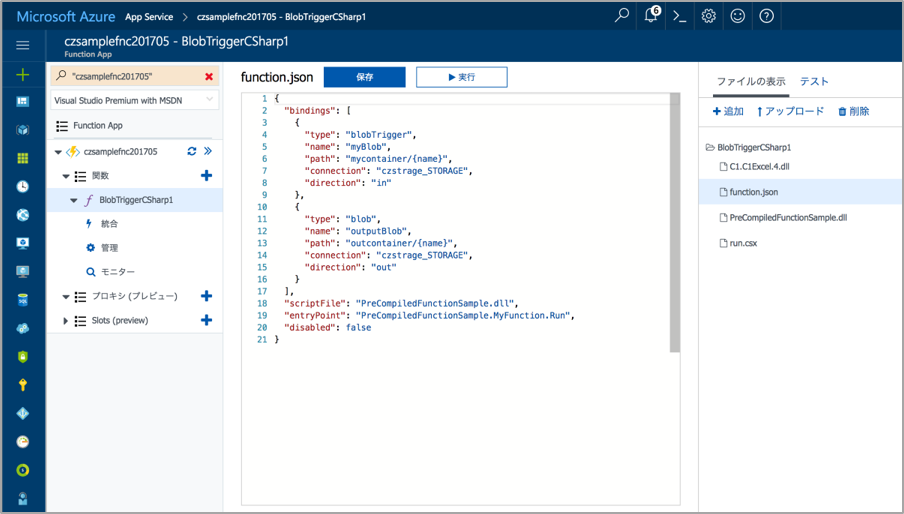Open the green shield Security icon in sidebar
904x514 pixels.
pyautogui.click(x=23, y=357)
